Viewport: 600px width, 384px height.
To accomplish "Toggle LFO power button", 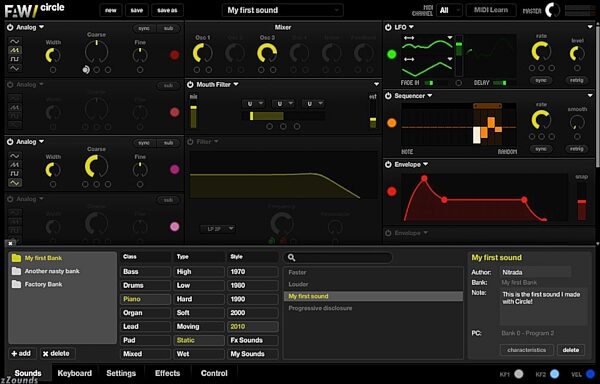I will tap(388, 27).
